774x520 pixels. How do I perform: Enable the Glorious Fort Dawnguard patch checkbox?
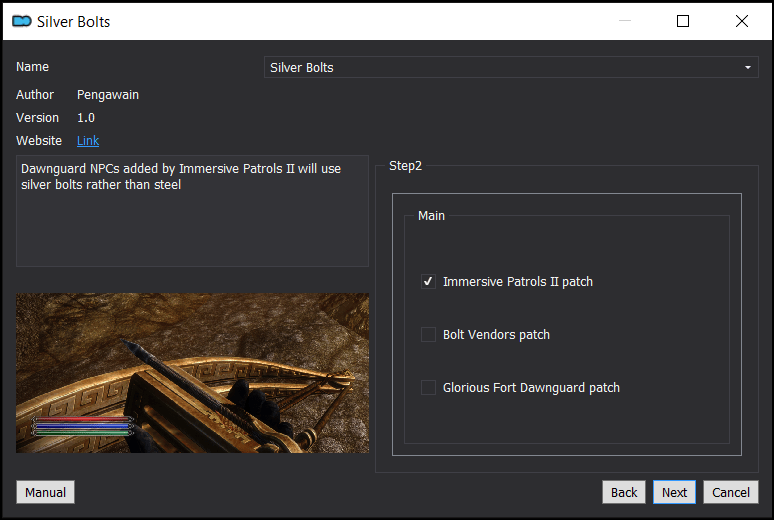(428, 388)
